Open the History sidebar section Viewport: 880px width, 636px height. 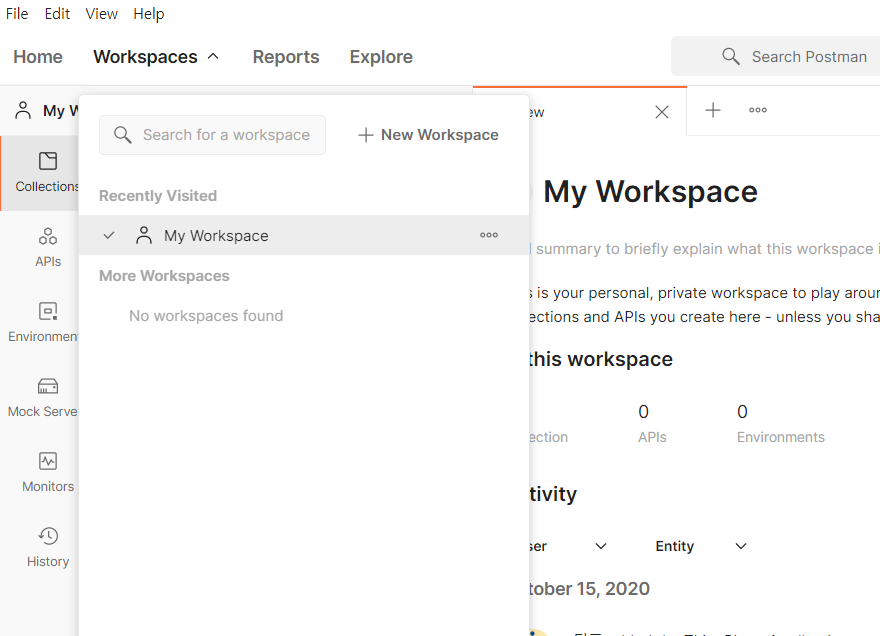pyautogui.click(x=48, y=547)
